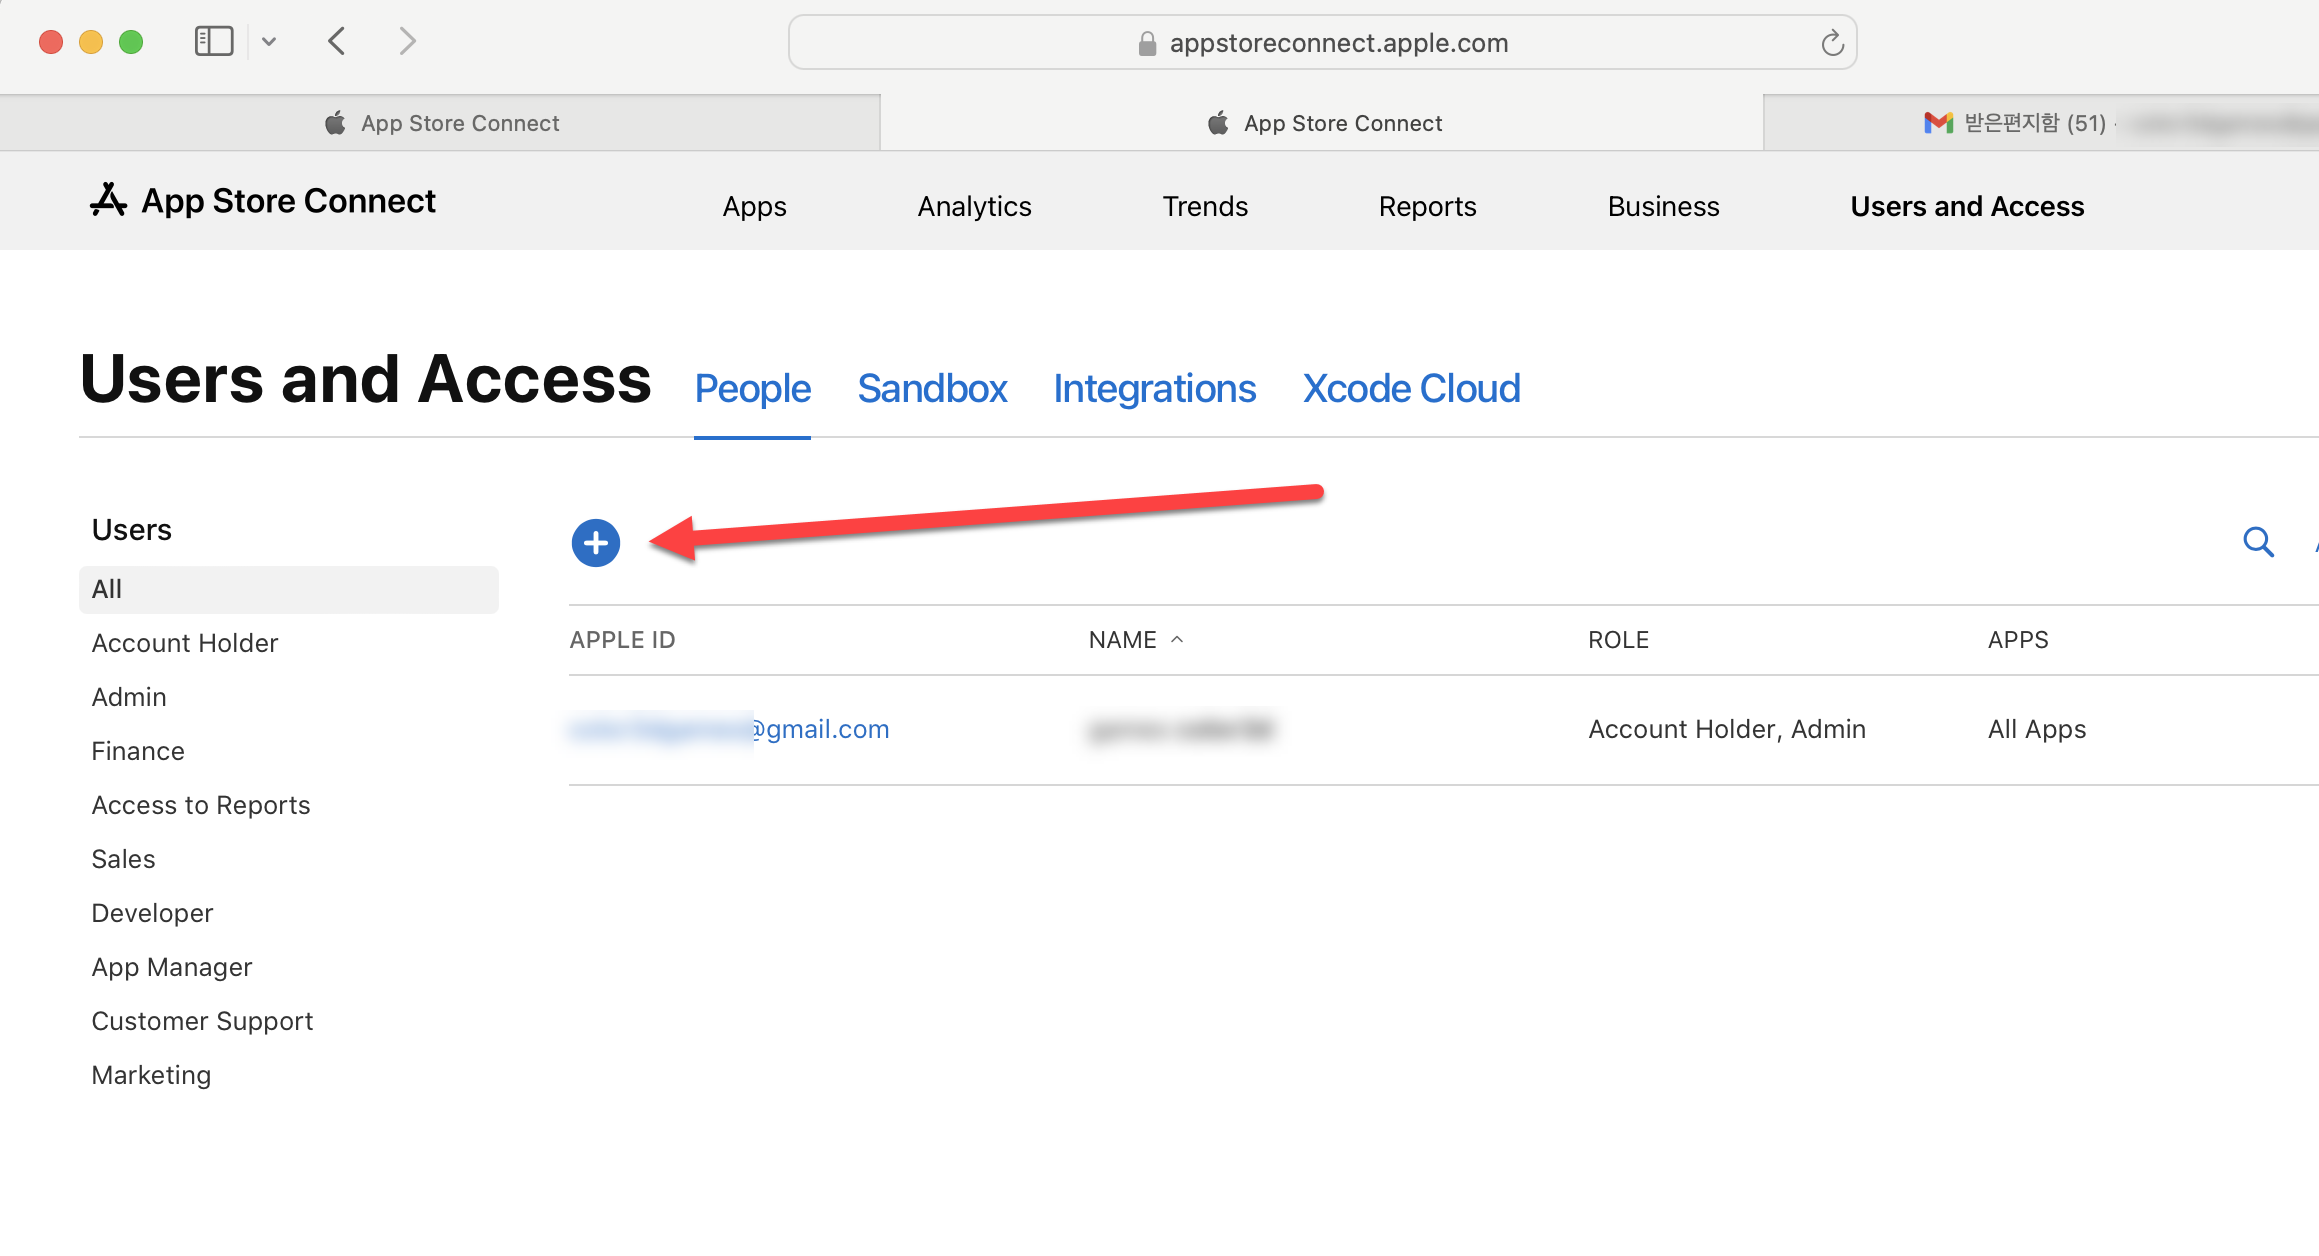Click the search magnifier icon
2319x1256 pixels.
[x=2258, y=542]
